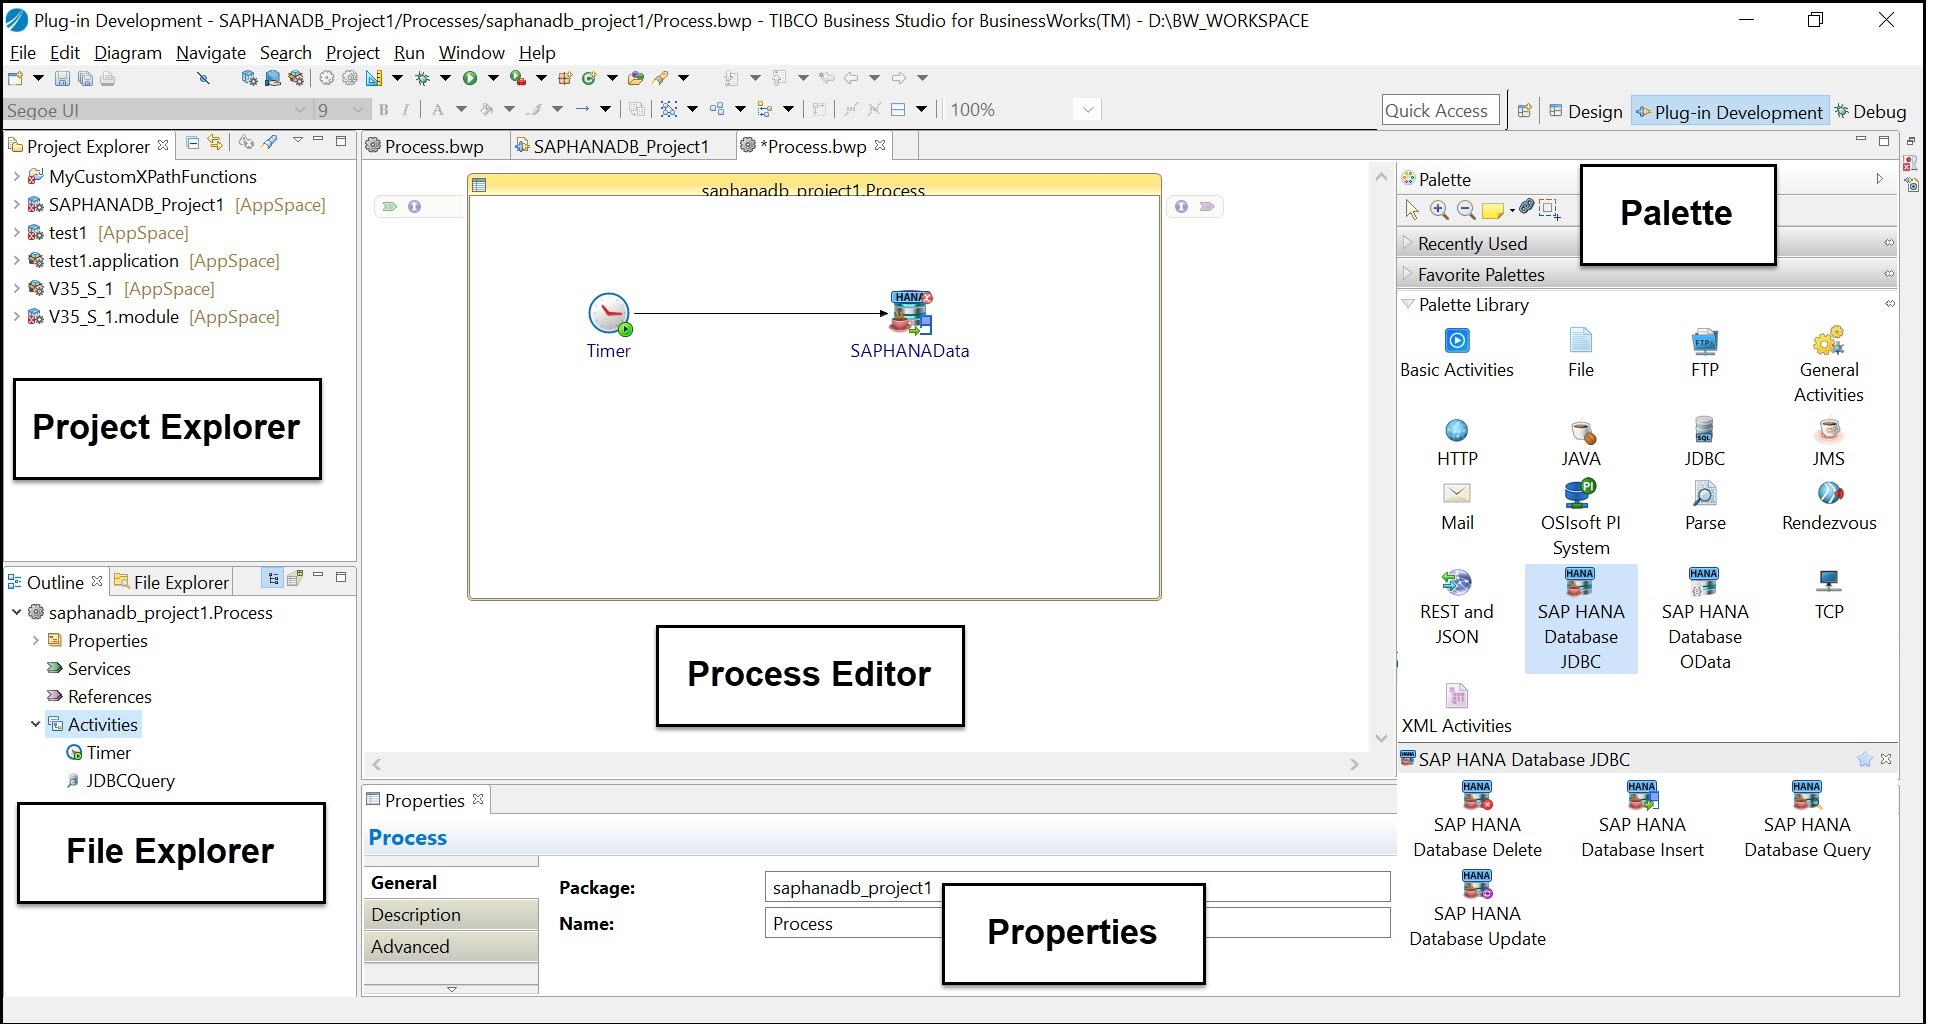This screenshot has height=1036, width=1960.
Task: Open the General Activities palette
Action: point(1828,366)
